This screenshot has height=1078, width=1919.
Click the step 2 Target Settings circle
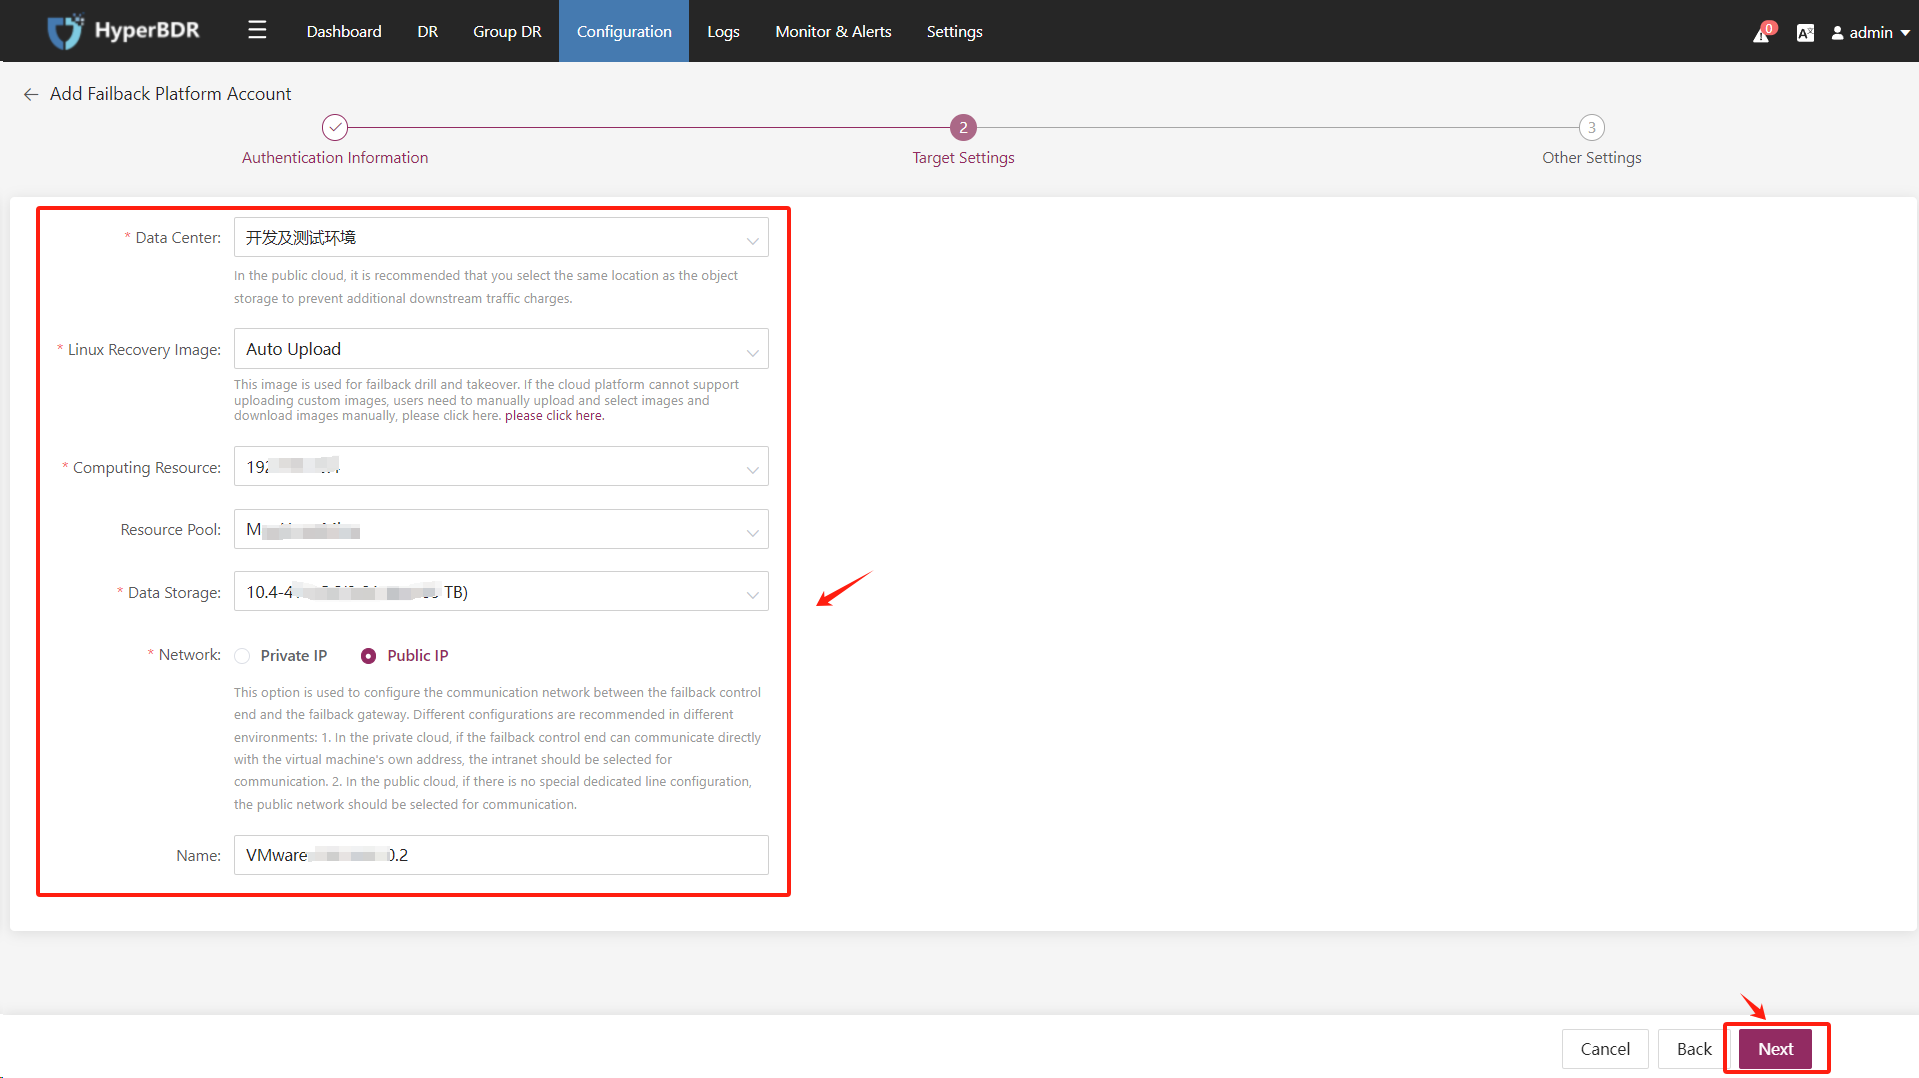(963, 127)
